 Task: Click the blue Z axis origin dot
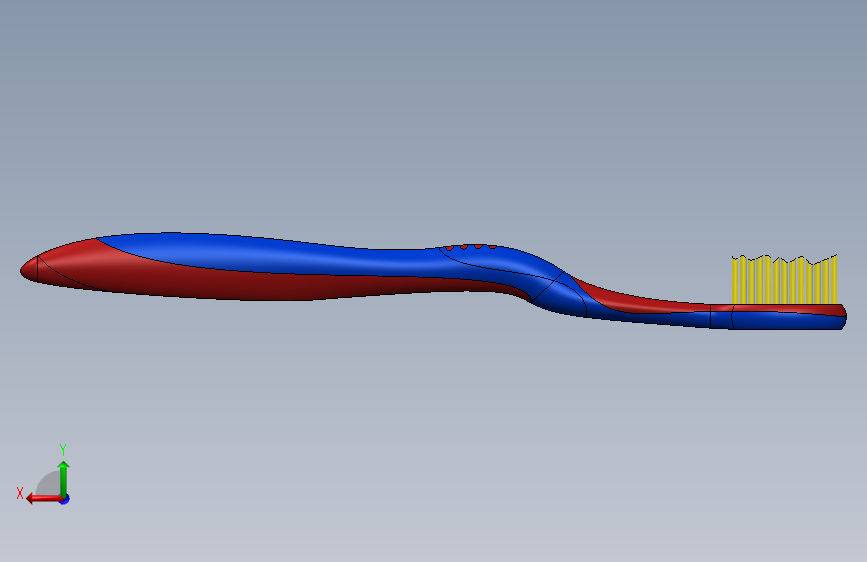coord(65,499)
